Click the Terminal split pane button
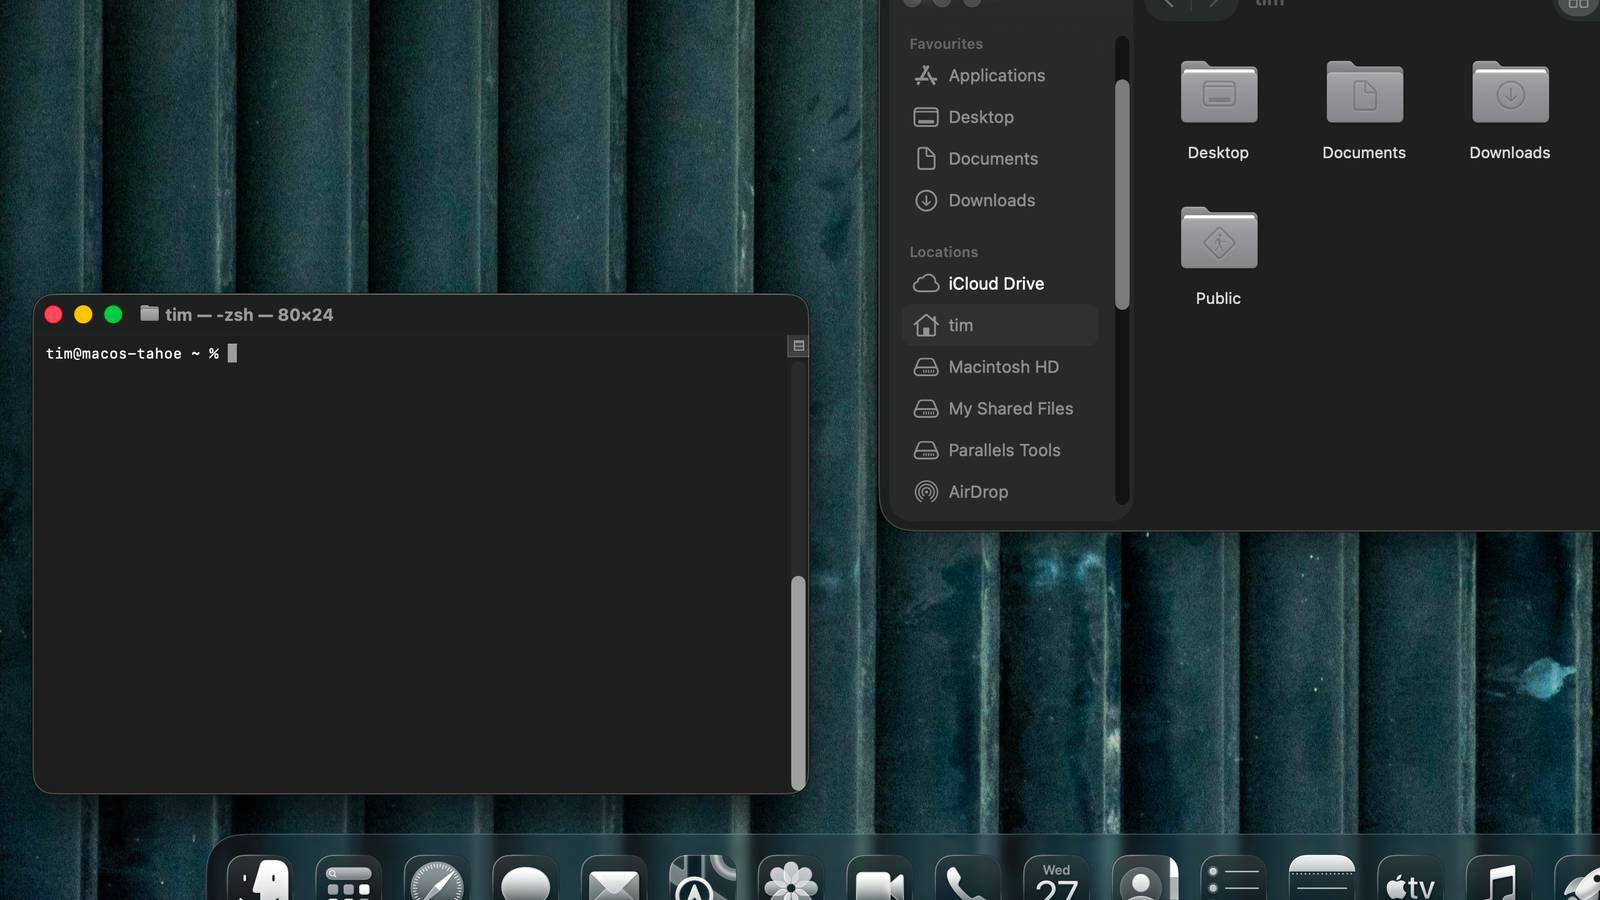Image resolution: width=1600 pixels, height=900 pixels. click(798, 346)
